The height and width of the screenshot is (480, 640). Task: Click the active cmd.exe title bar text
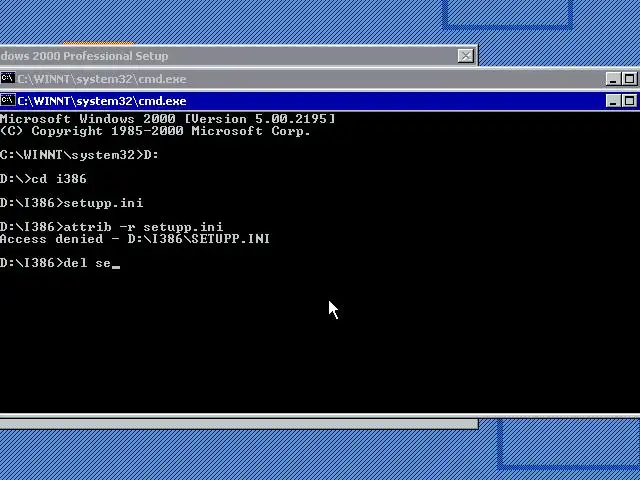(x=102, y=101)
